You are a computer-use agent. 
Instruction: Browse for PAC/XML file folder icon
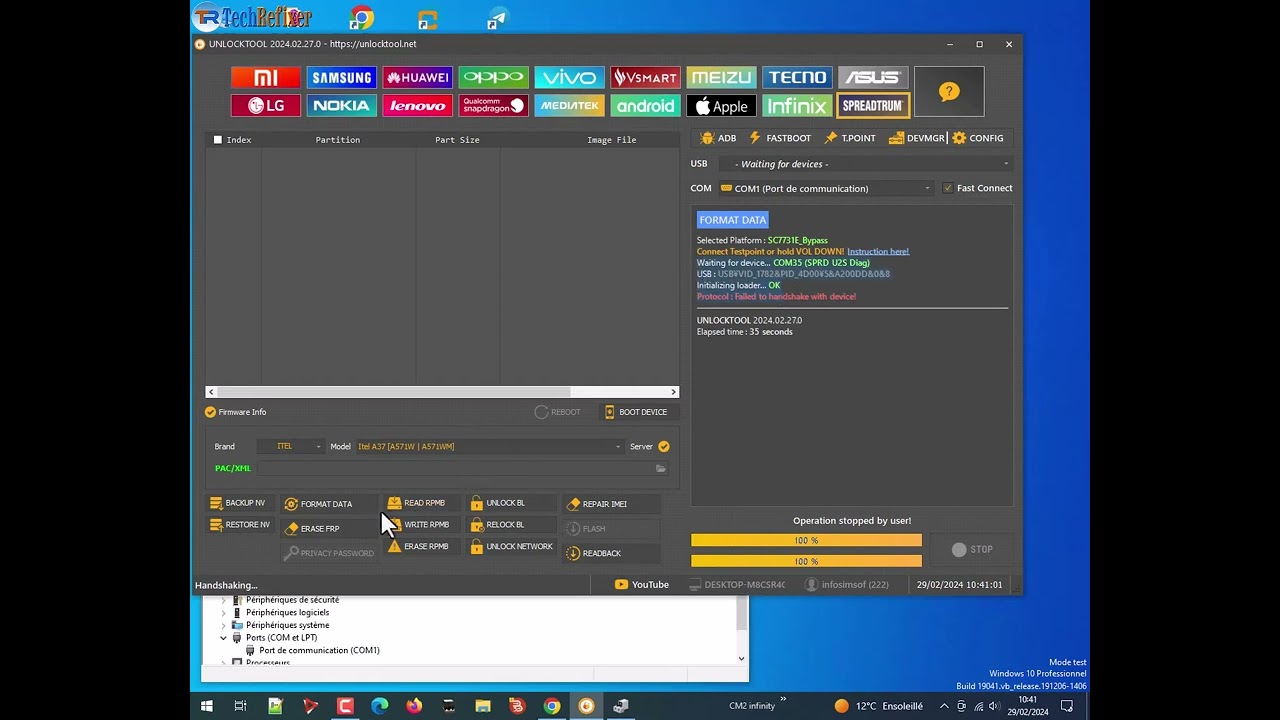click(660, 468)
